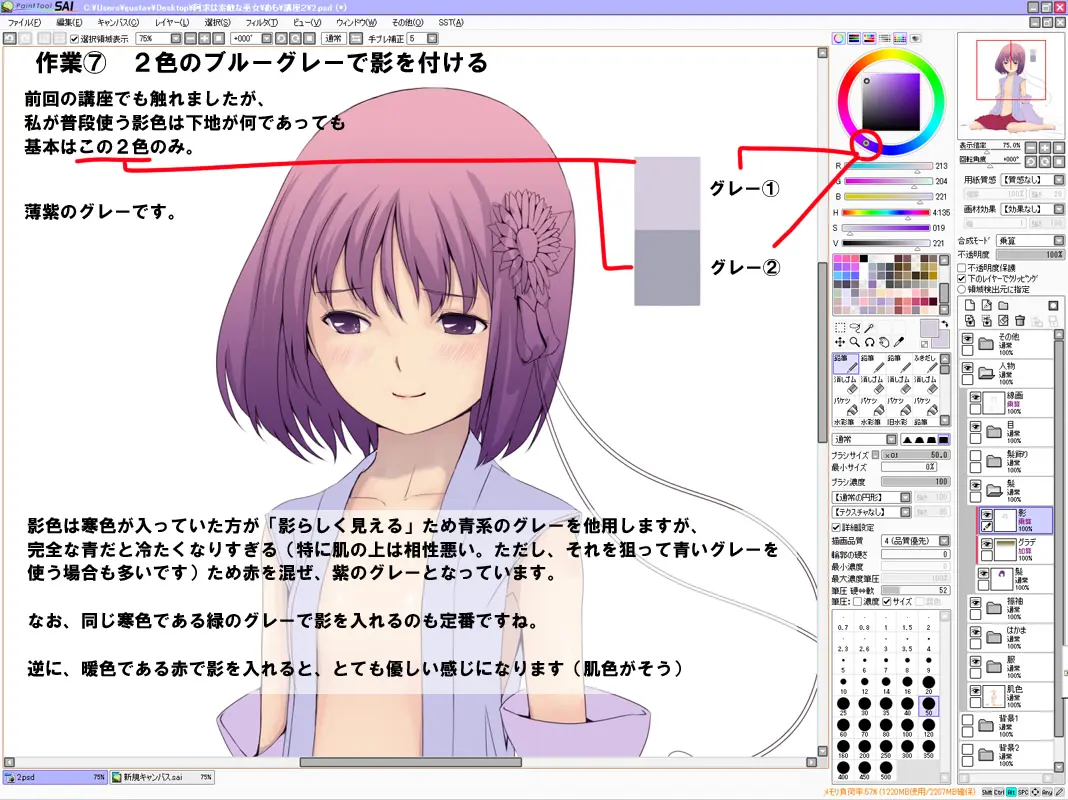
Task: Zoom out with navigator minus button
Action: click(x=1031, y=147)
